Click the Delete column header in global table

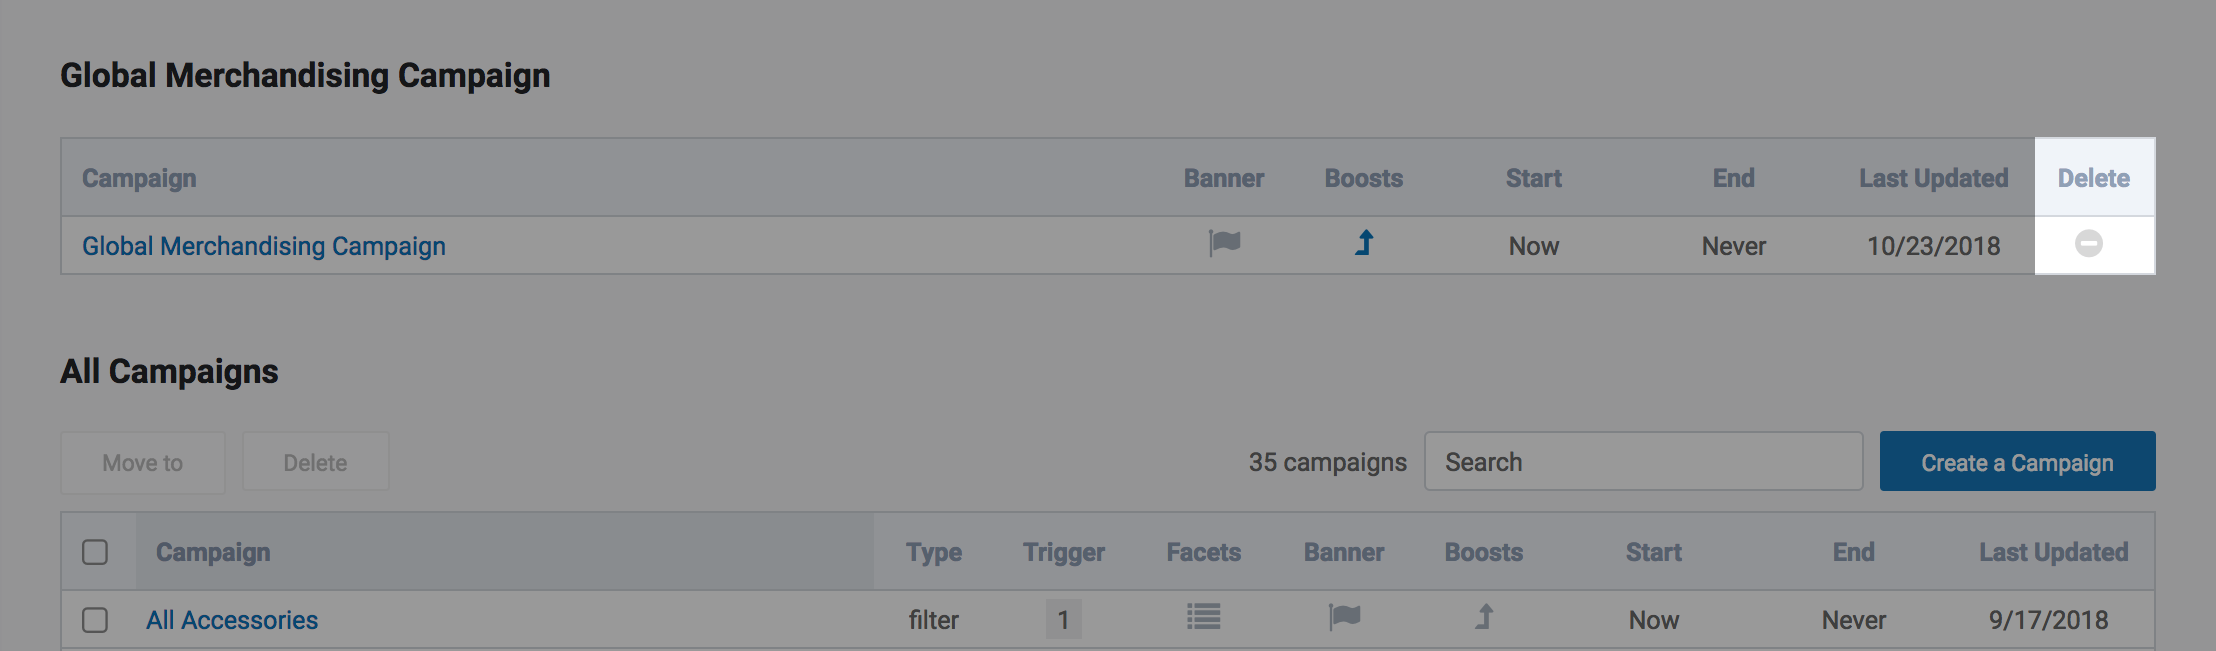click(x=2093, y=178)
